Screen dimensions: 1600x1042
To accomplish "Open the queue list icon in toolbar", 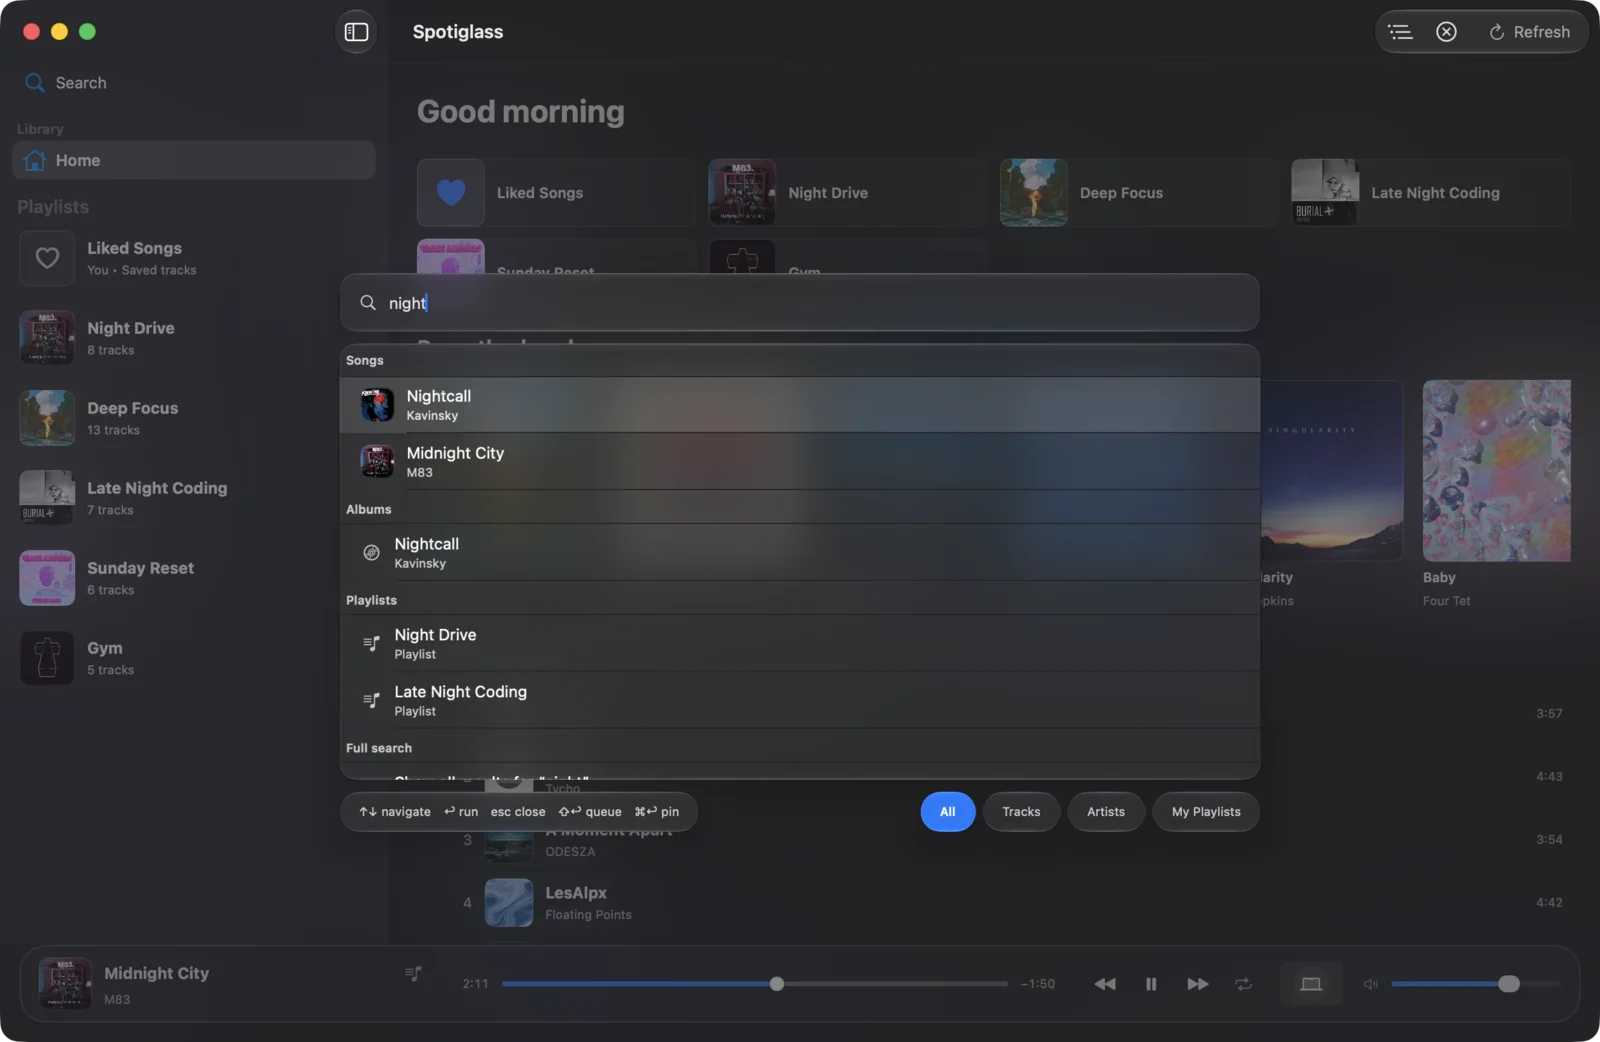I will click(x=1400, y=32).
